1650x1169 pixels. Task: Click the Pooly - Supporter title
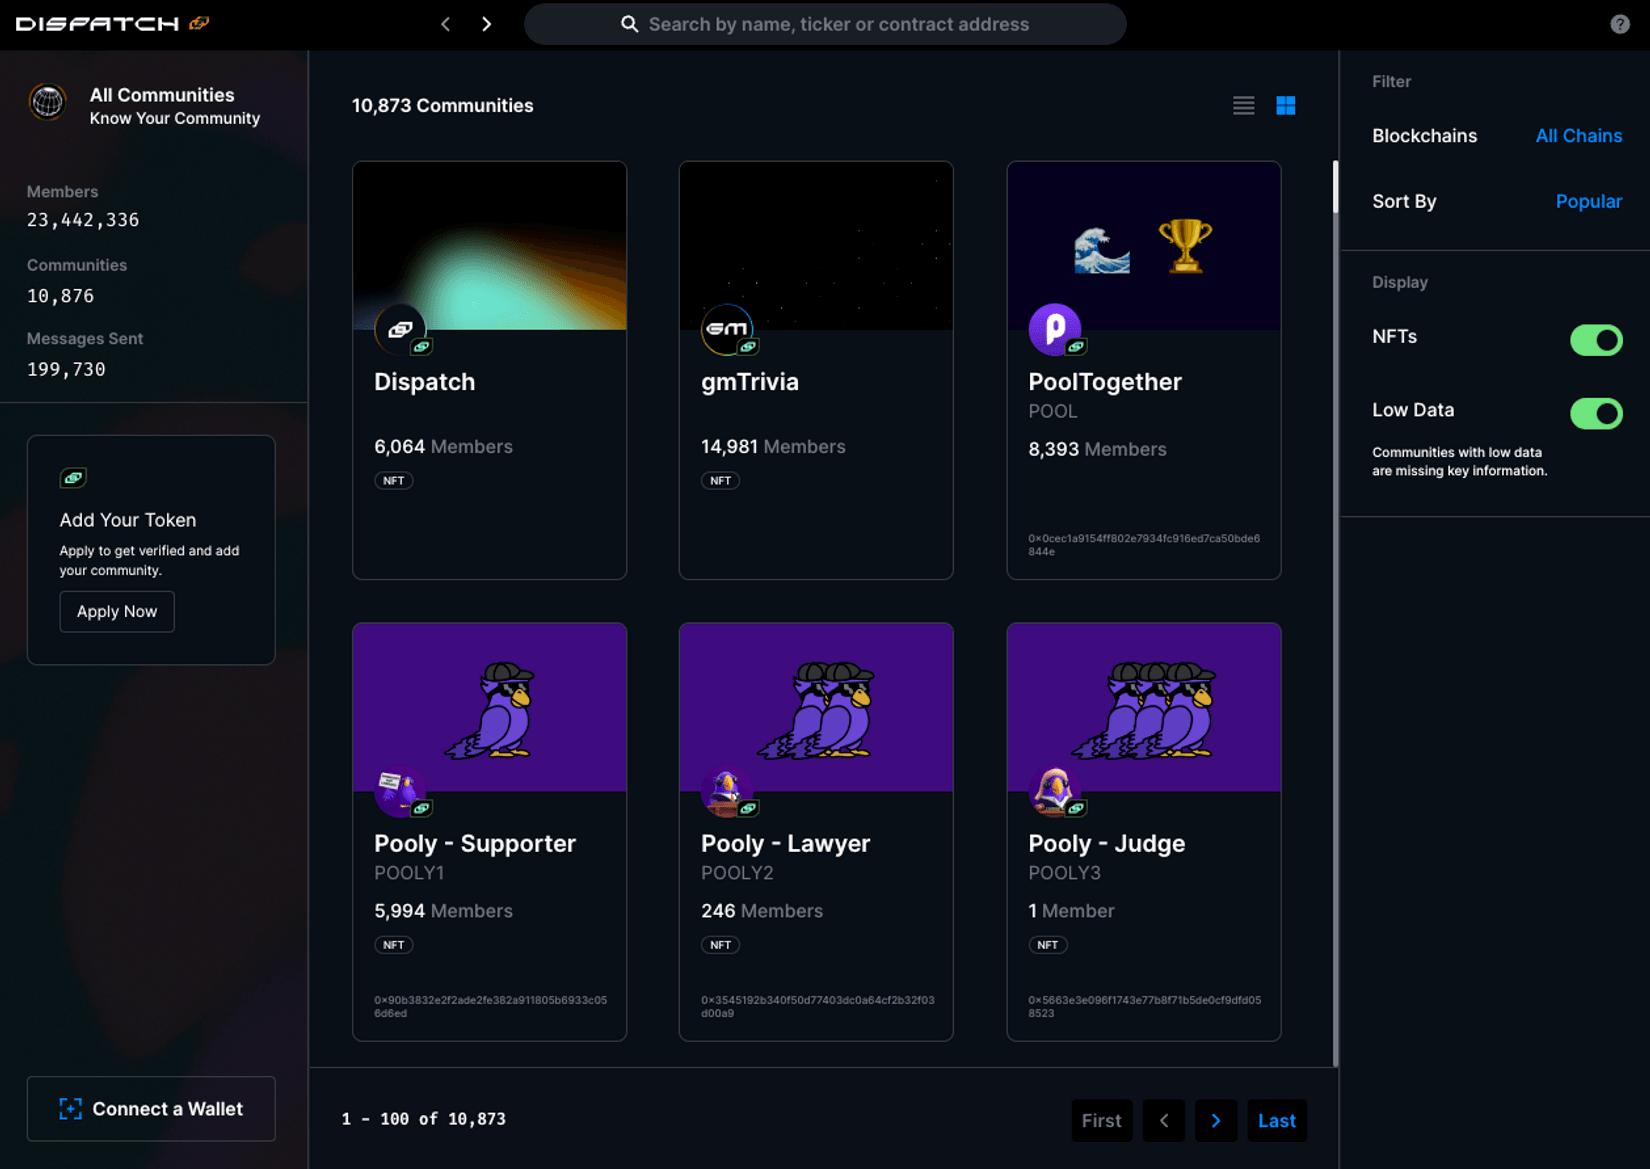point(475,844)
